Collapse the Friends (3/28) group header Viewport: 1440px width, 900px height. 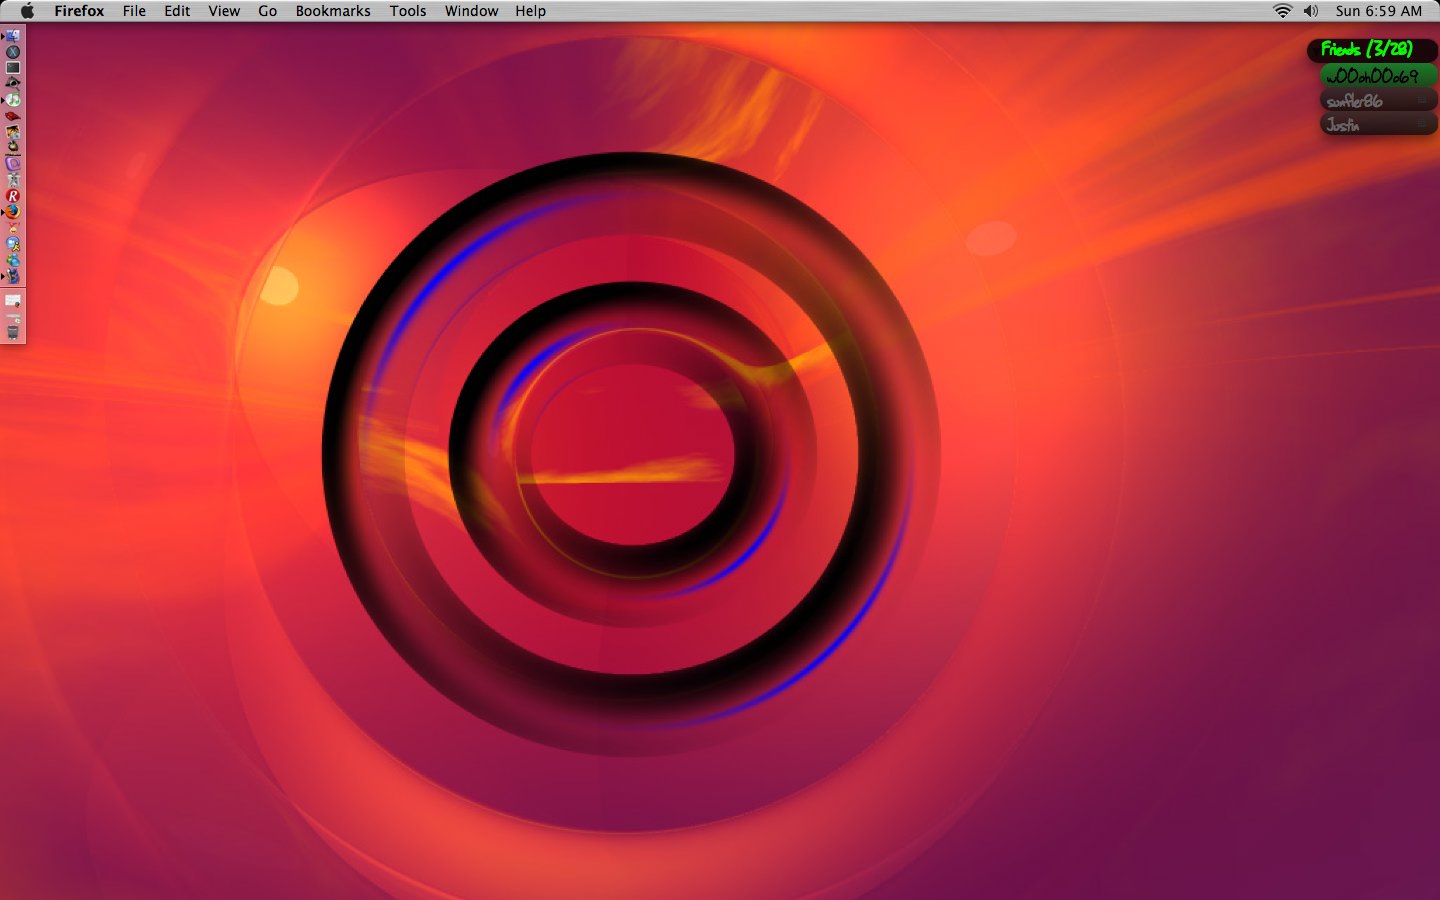coord(1366,49)
